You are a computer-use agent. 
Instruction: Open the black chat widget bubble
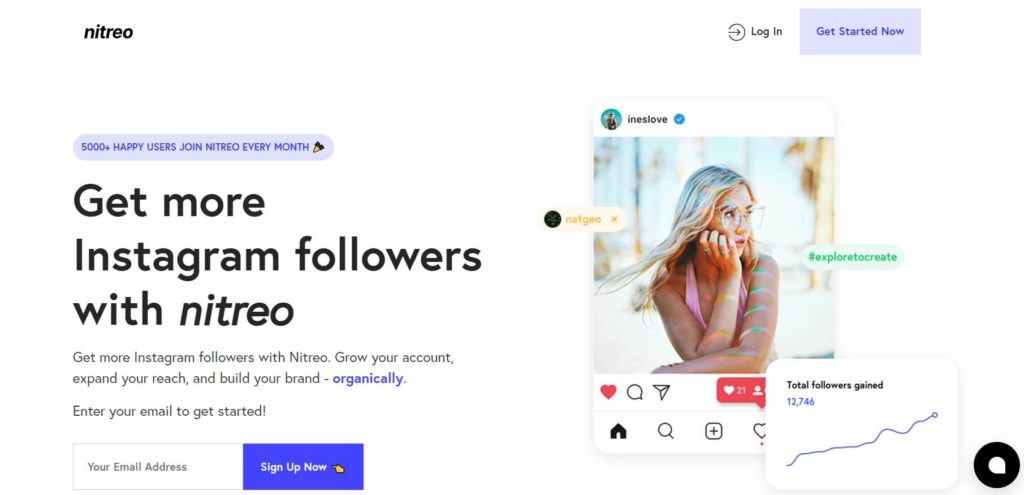click(996, 464)
